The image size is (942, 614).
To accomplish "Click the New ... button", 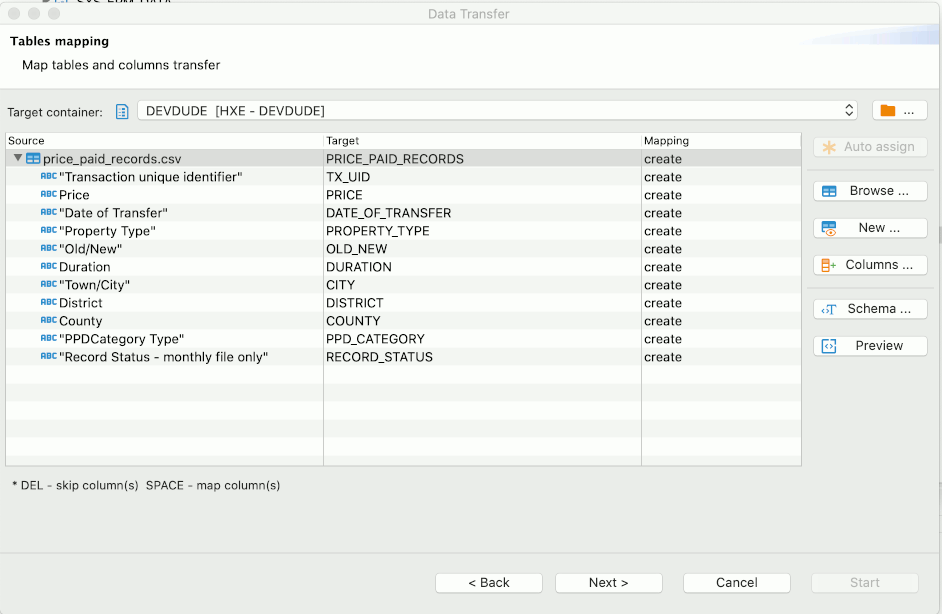I will 870,228.
